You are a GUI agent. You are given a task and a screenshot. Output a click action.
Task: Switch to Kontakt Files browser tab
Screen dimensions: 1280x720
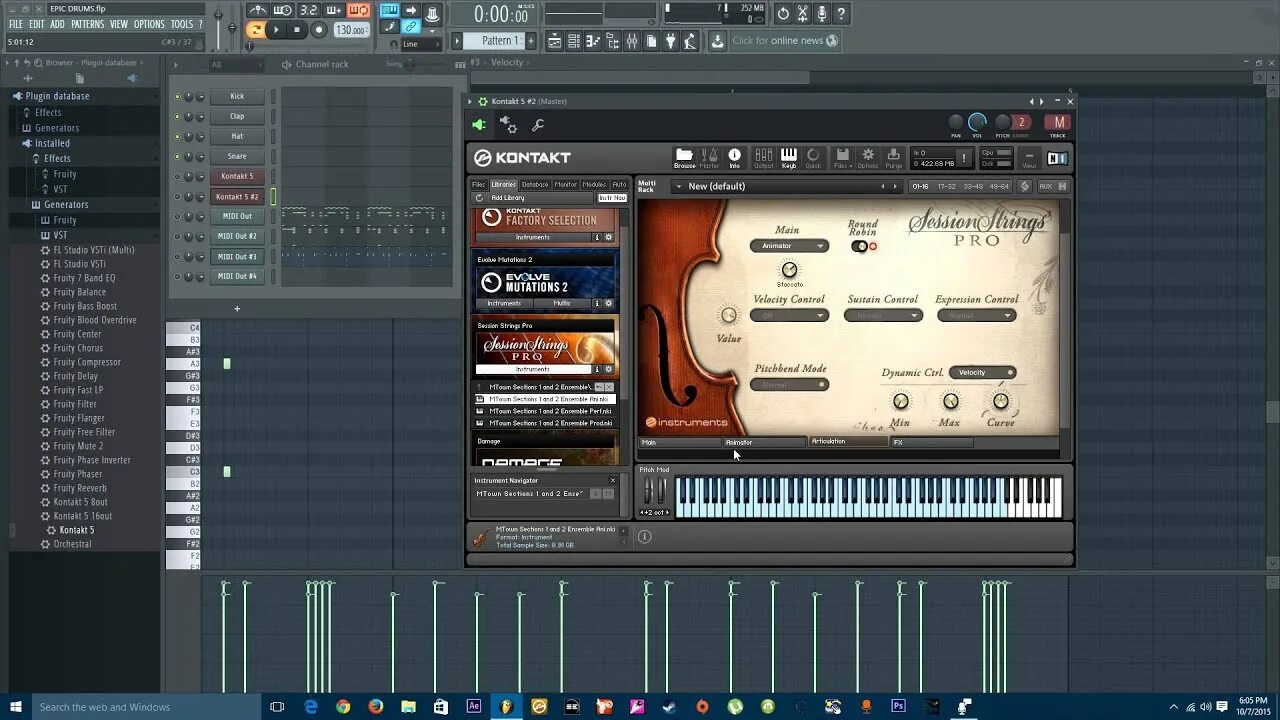click(479, 184)
